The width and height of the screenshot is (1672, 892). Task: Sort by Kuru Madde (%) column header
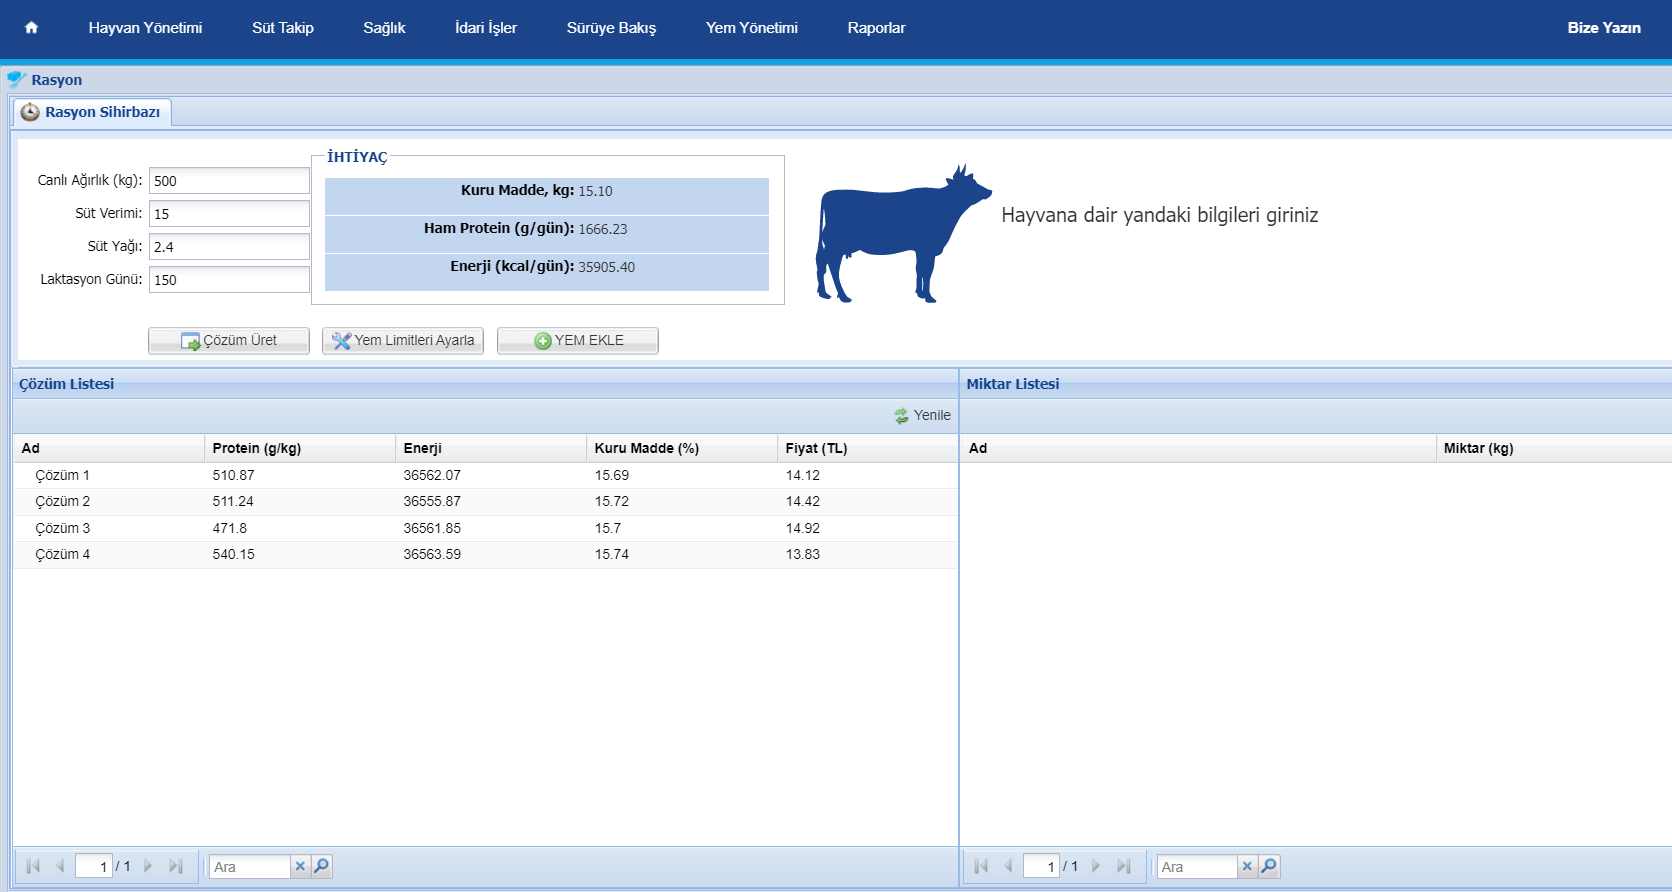682,448
